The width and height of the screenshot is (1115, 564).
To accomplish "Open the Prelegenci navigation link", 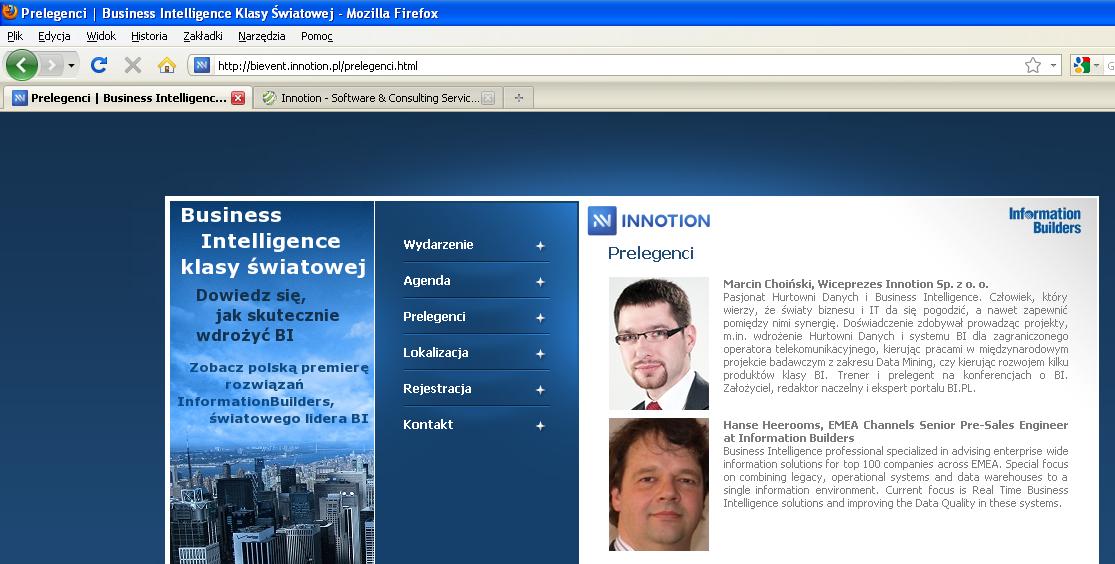I will click(x=434, y=316).
